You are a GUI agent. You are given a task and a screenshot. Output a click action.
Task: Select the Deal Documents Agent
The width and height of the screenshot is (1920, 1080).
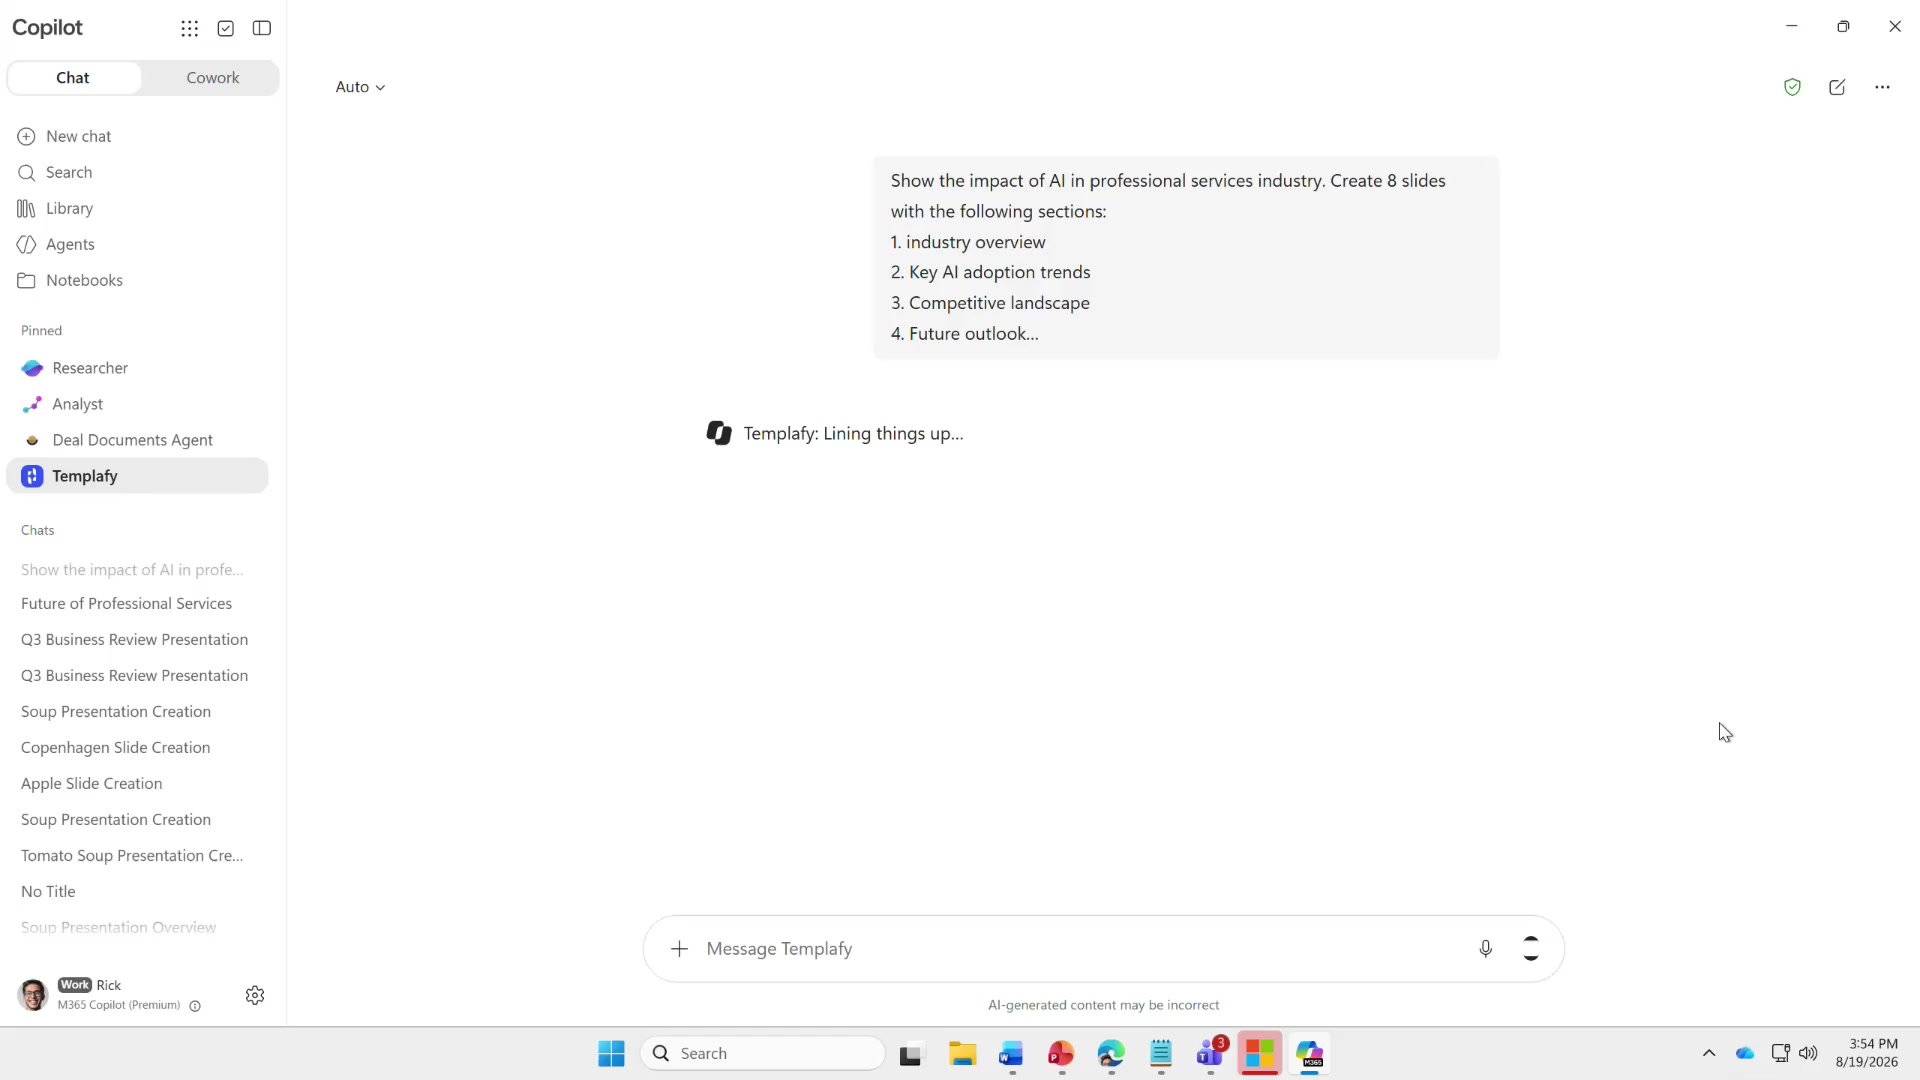coord(138,440)
